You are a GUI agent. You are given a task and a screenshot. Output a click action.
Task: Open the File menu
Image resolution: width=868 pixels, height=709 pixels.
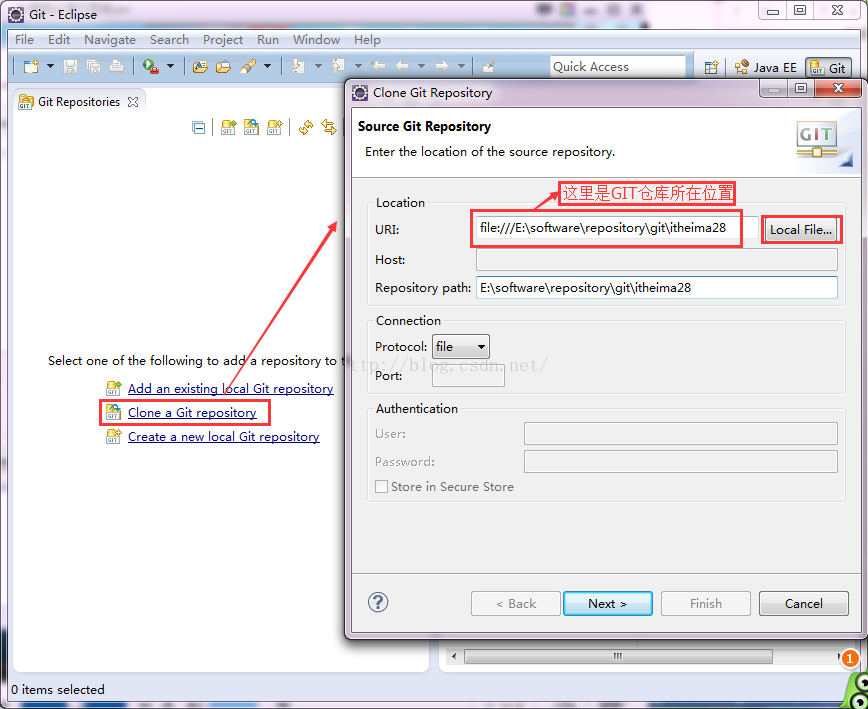[x=24, y=40]
